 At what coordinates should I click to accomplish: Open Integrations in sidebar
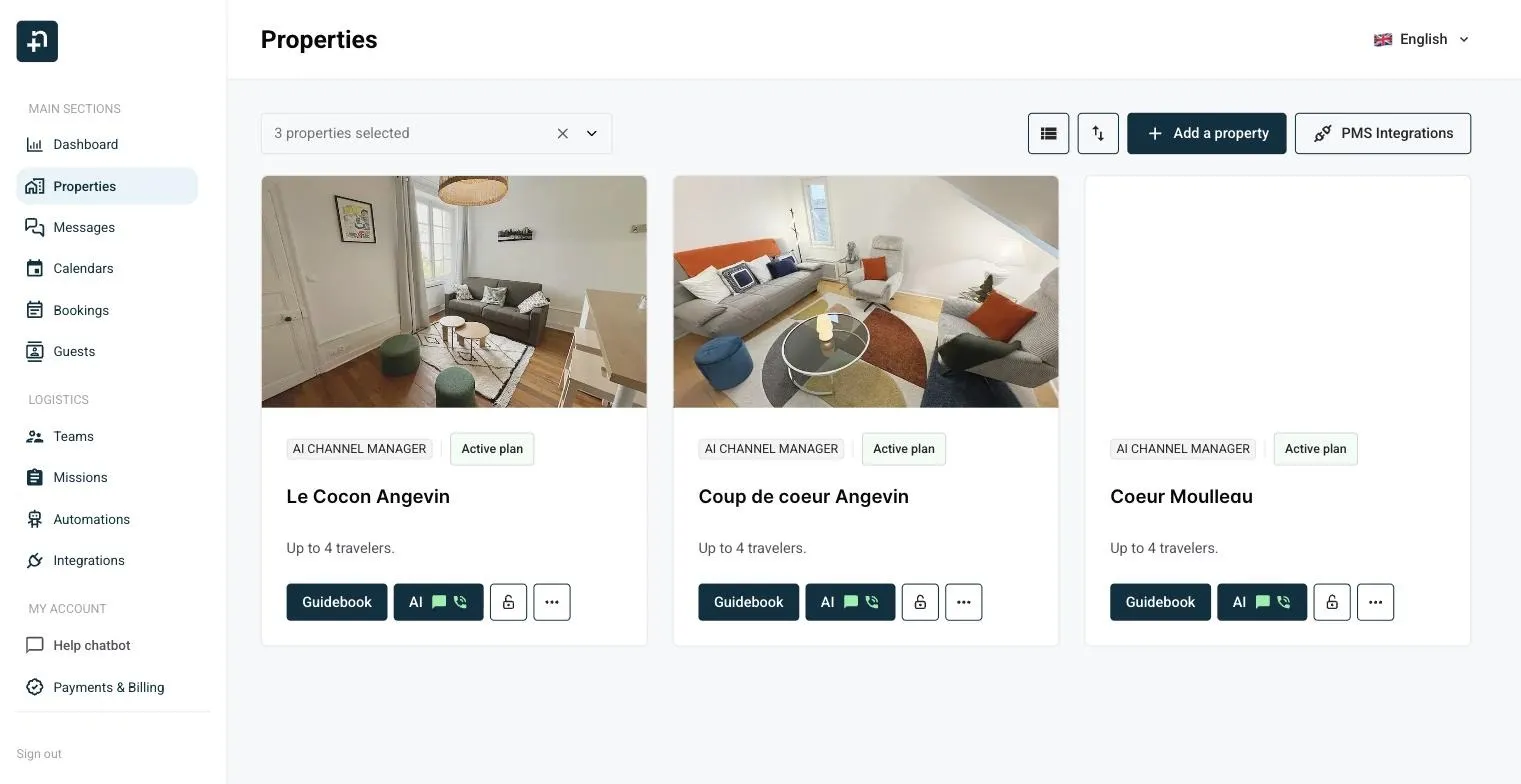(x=107, y=561)
